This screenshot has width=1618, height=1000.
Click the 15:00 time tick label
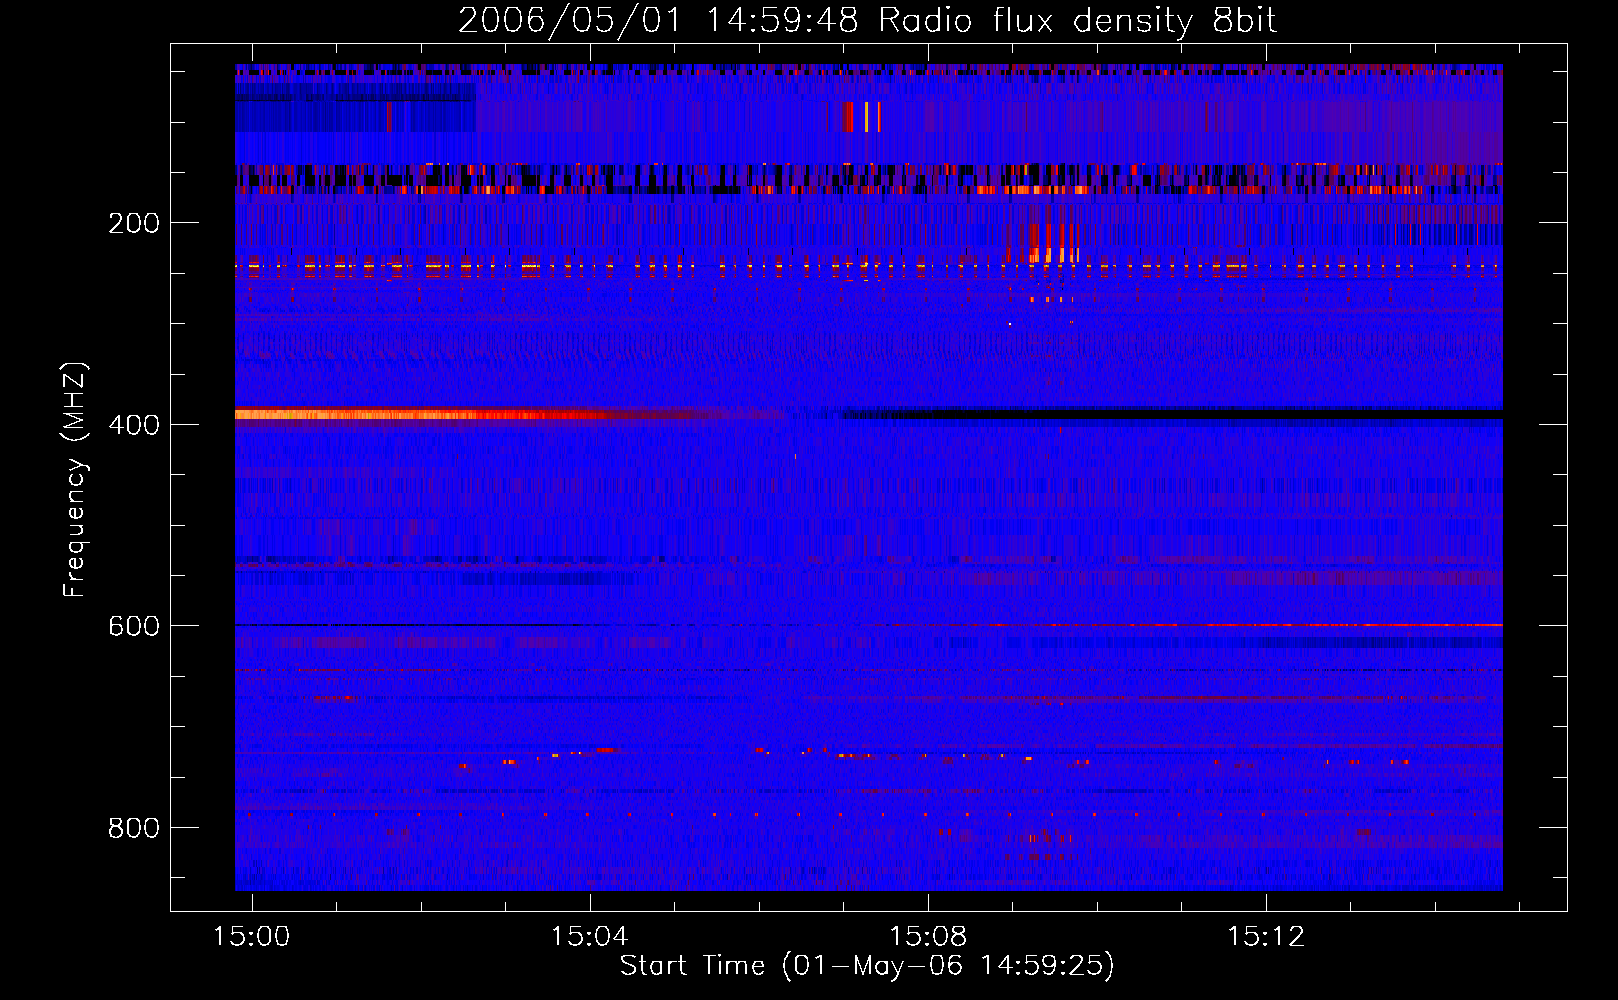pos(252,936)
